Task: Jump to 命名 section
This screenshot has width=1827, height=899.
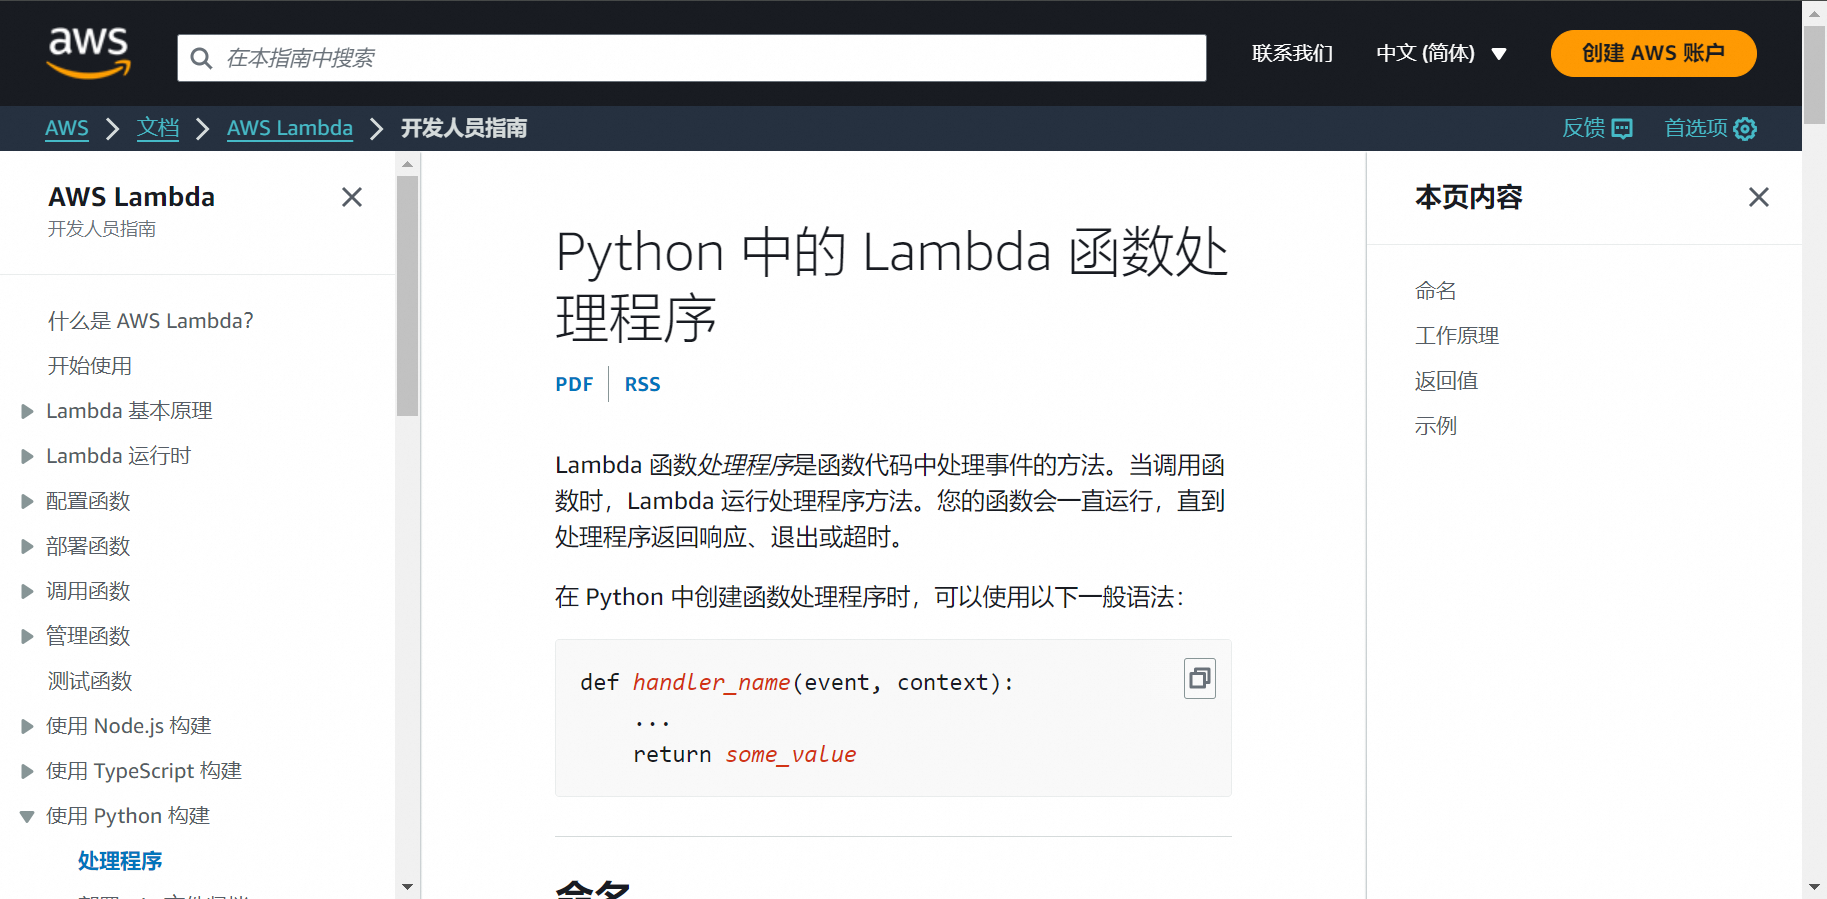Action: pyautogui.click(x=1436, y=291)
